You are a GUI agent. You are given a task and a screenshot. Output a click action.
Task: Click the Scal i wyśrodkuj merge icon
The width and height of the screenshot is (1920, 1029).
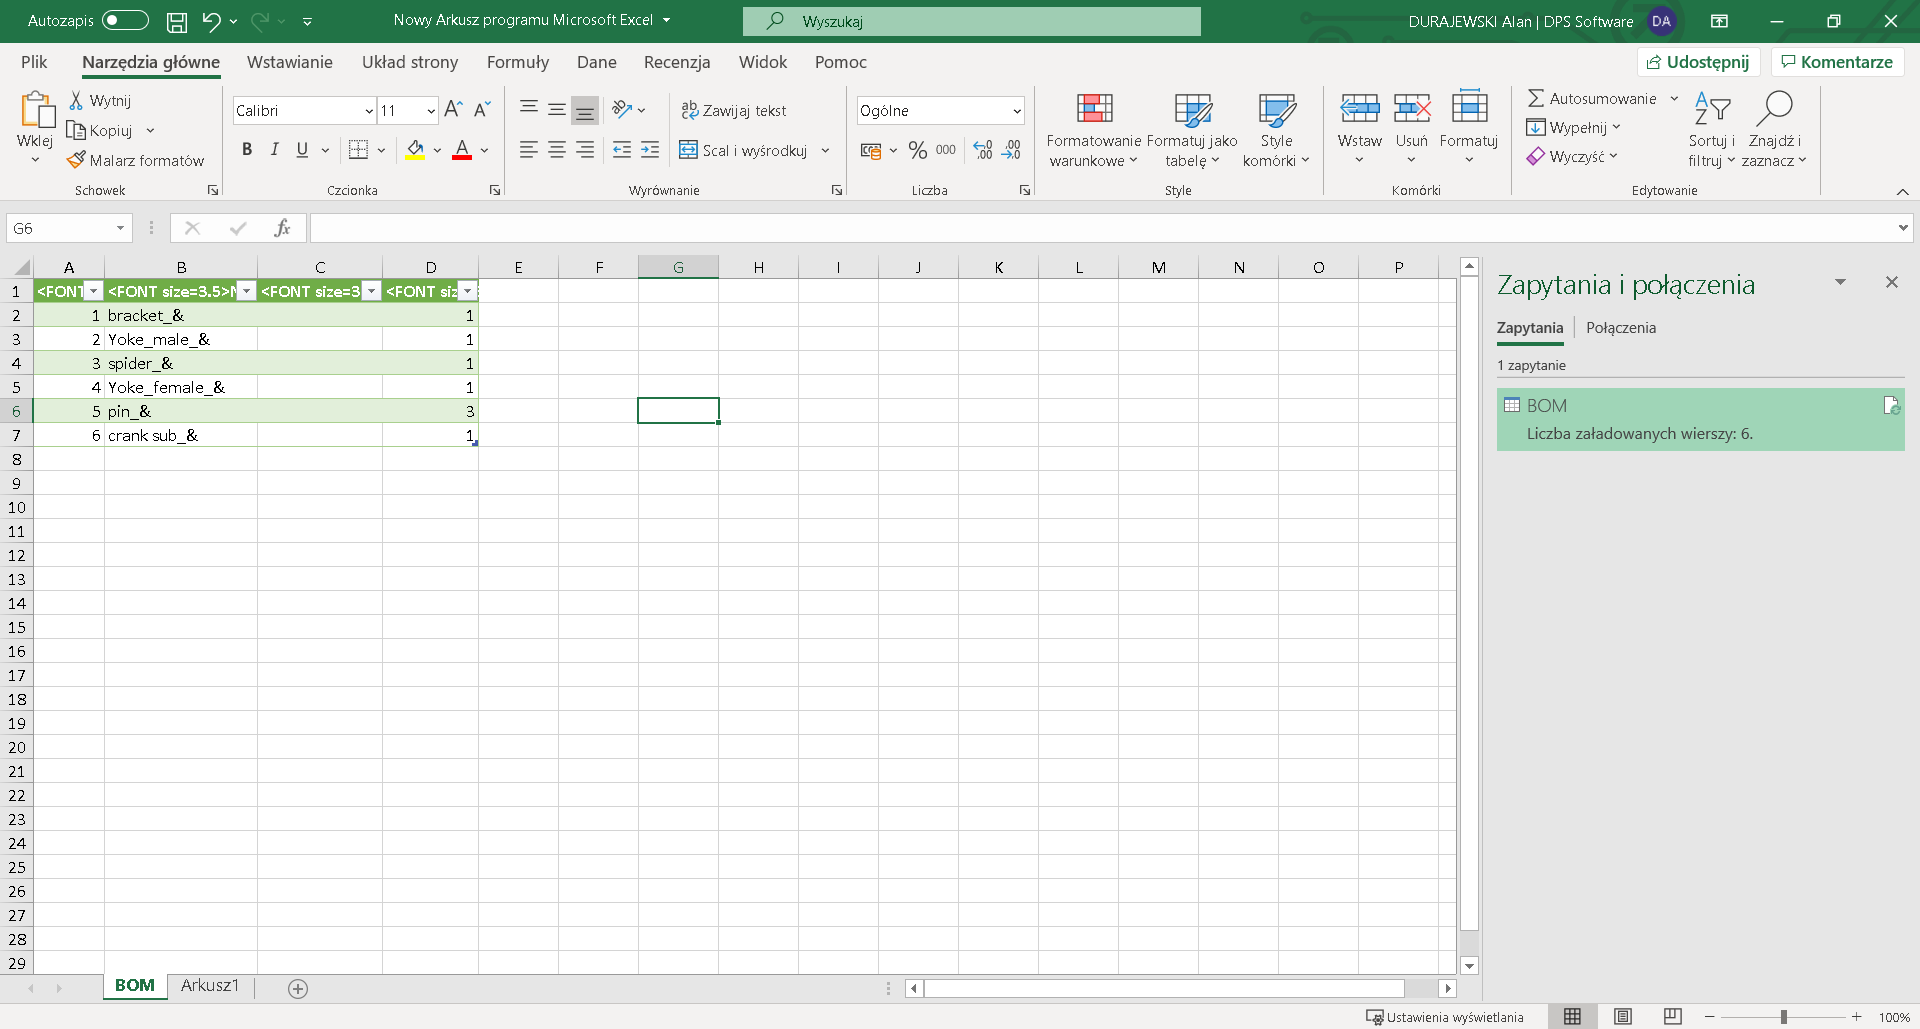click(688, 150)
